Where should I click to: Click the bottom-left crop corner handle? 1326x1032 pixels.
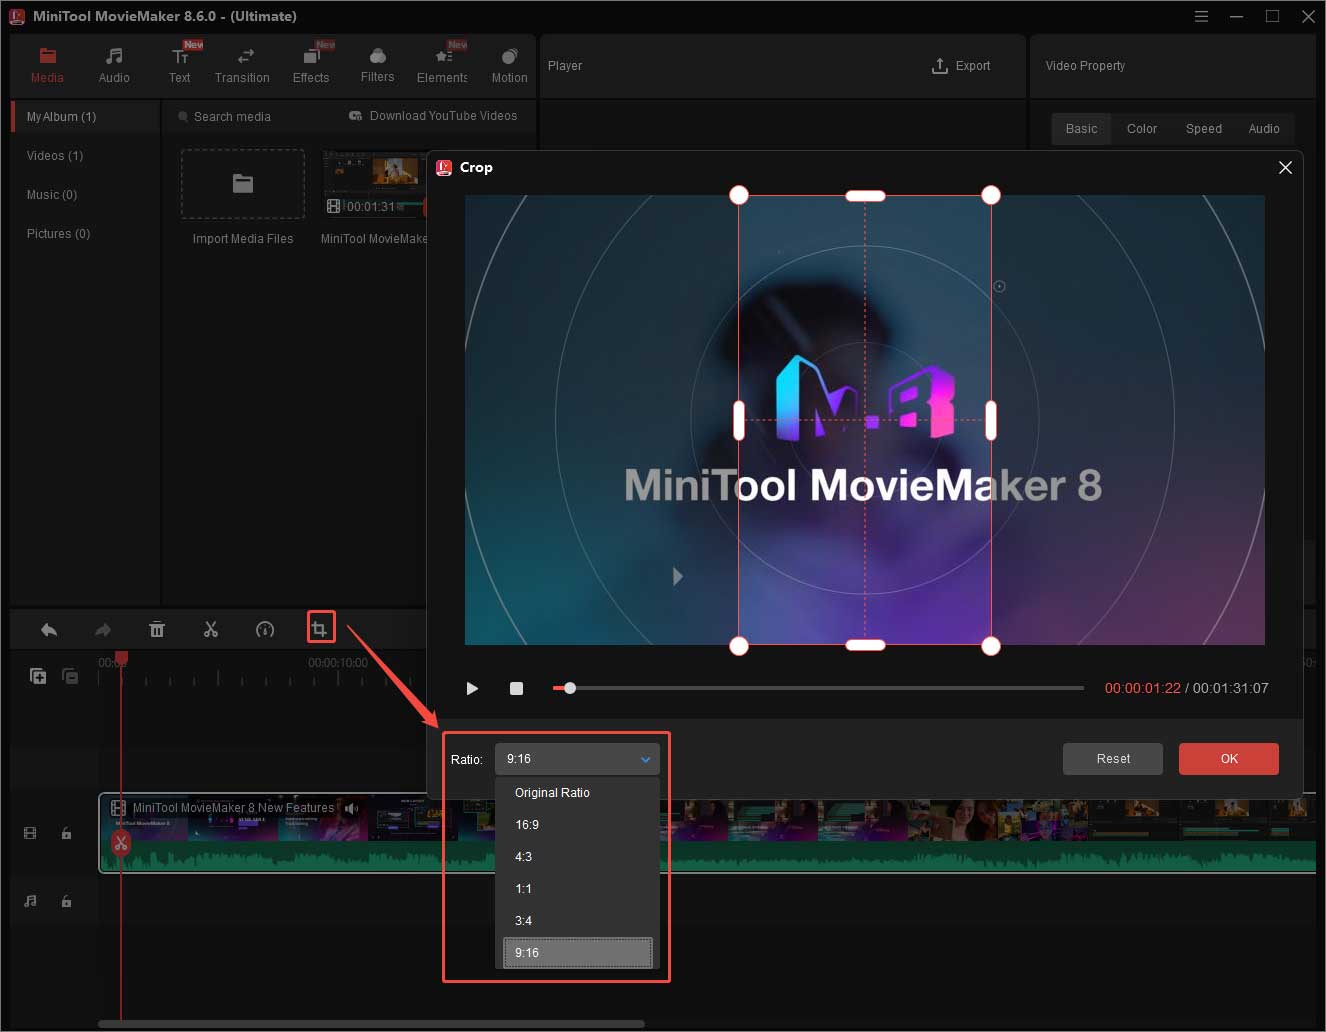click(739, 646)
